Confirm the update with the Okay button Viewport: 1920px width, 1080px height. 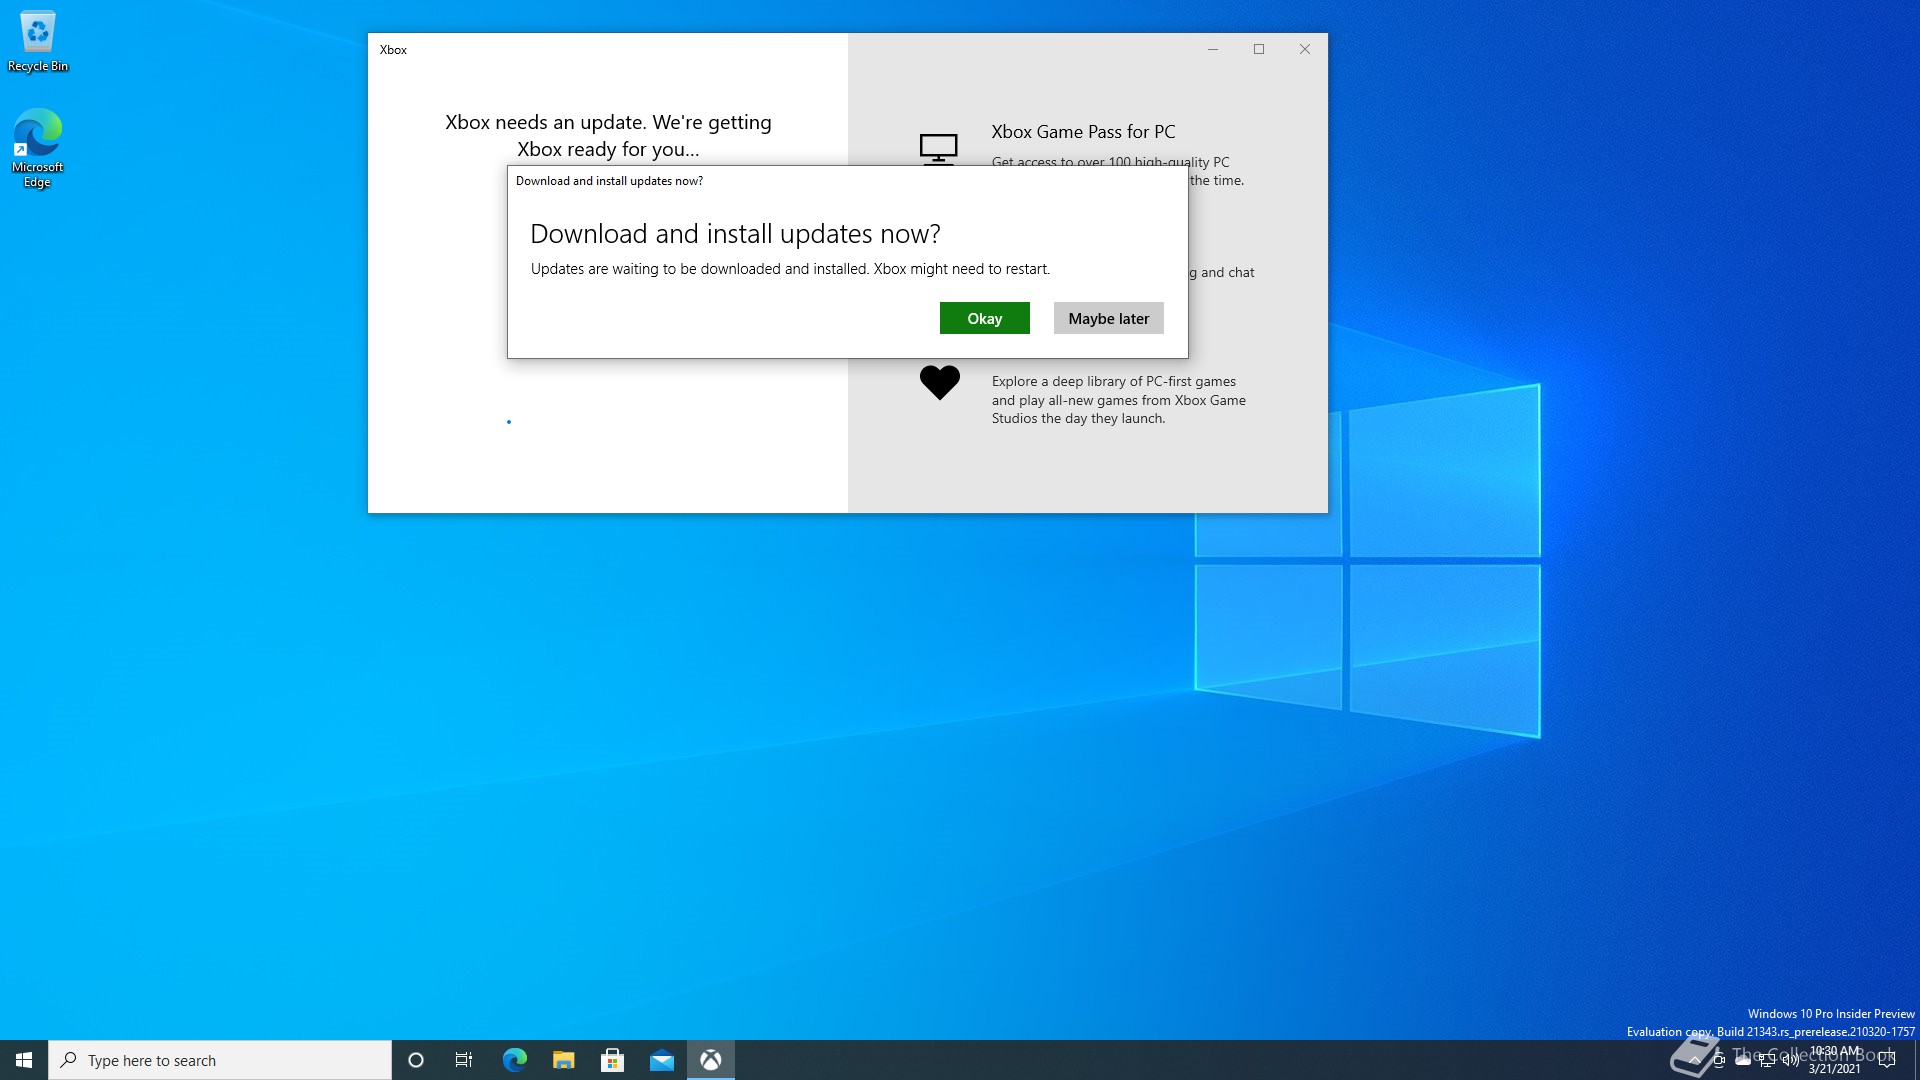click(x=984, y=318)
